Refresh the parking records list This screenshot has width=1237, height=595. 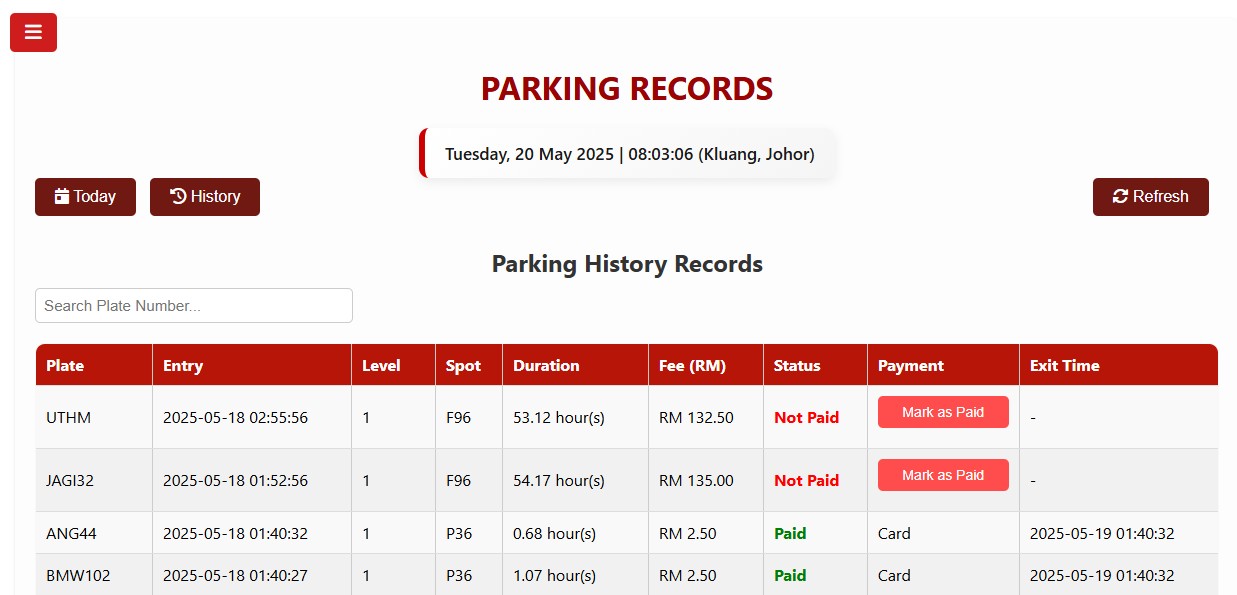coord(1150,197)
